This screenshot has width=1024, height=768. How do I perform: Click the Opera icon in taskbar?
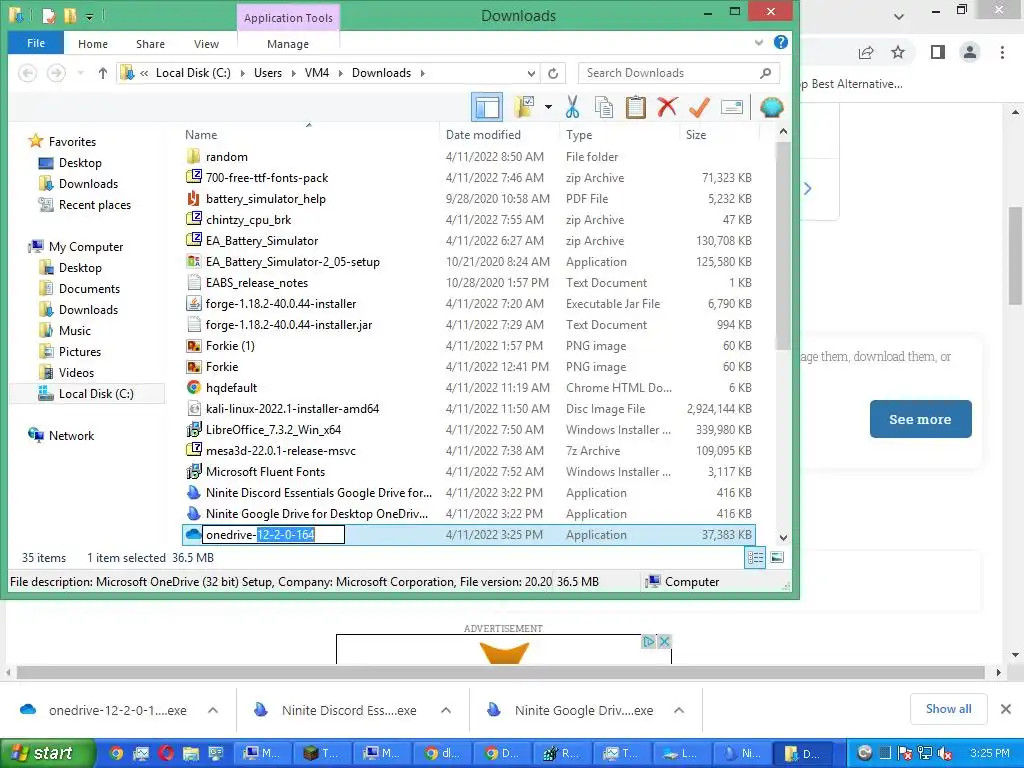[166, 754]
